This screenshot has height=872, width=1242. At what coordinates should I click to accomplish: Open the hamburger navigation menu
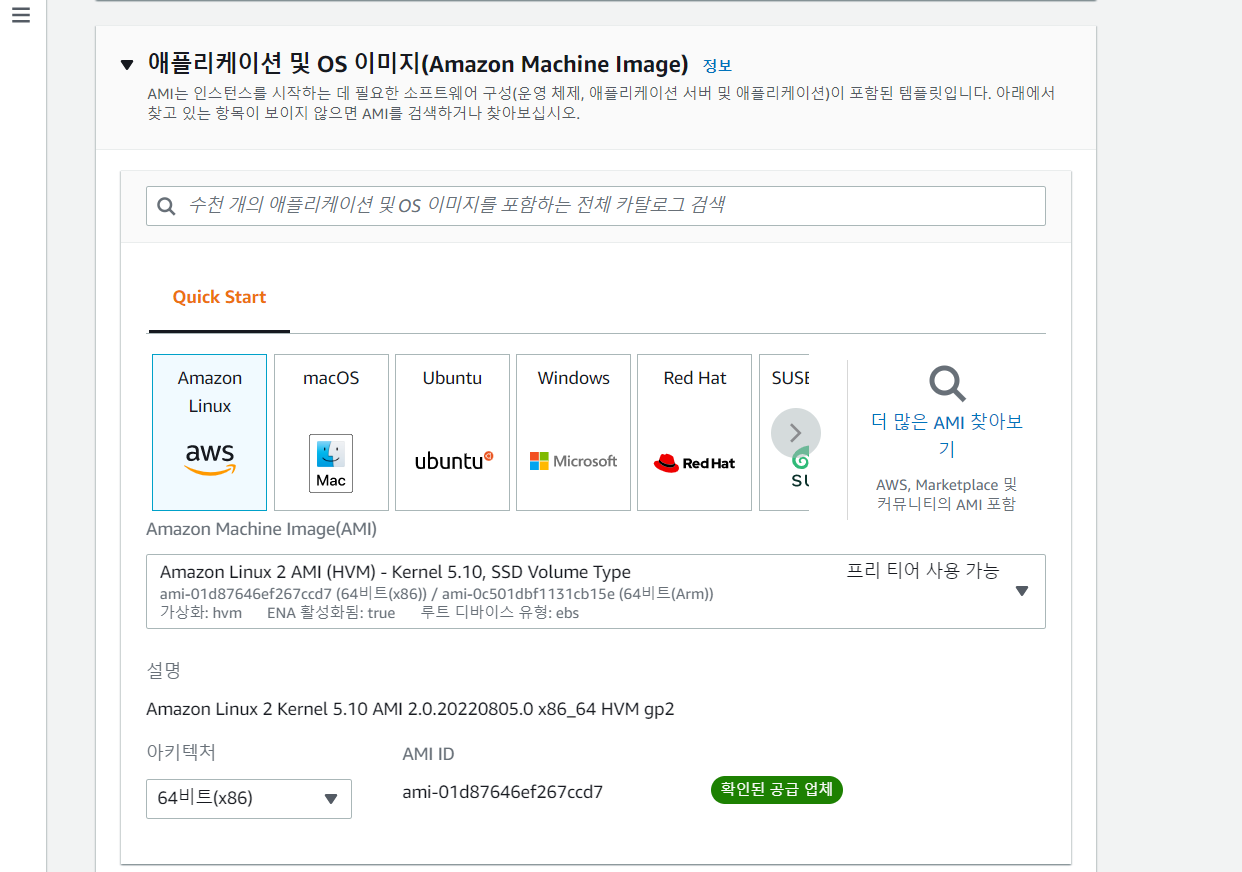[x=21, y=15]
